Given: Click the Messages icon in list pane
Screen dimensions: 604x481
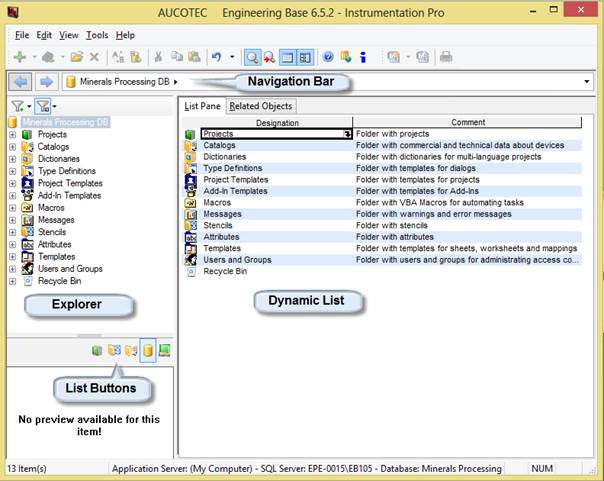Looking at the screenshot, I should coord(191,214).
